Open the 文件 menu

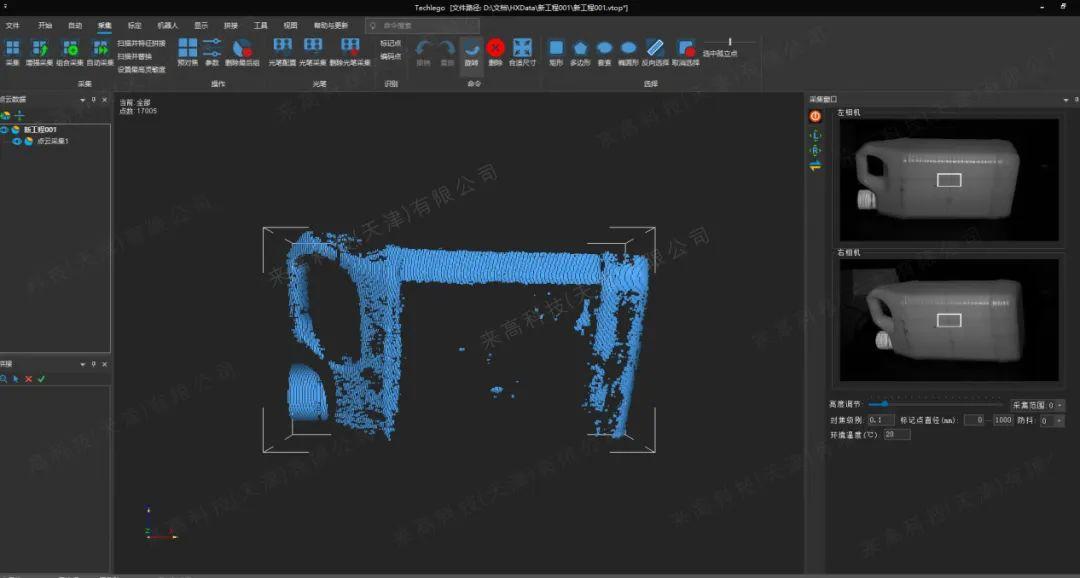click(x=12, y=25)
